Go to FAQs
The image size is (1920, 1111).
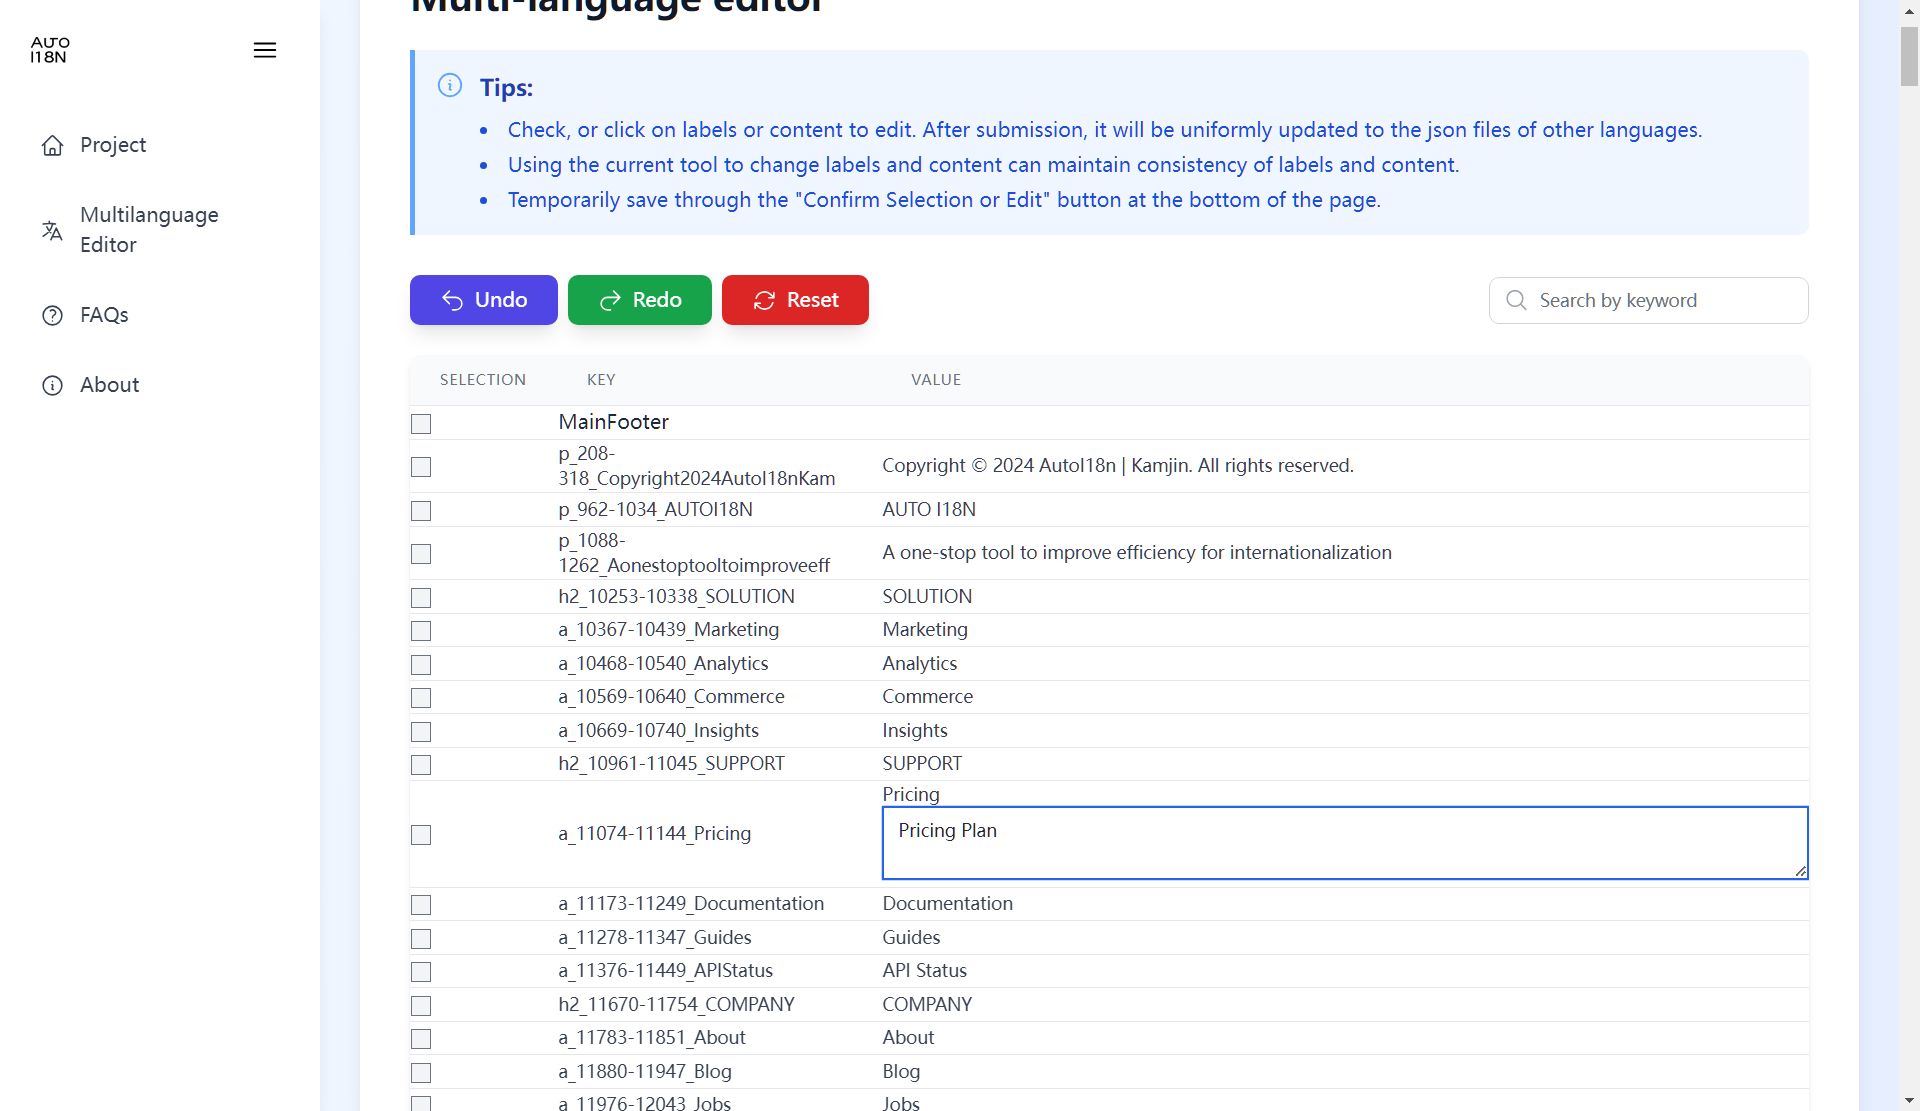point(104,315)
